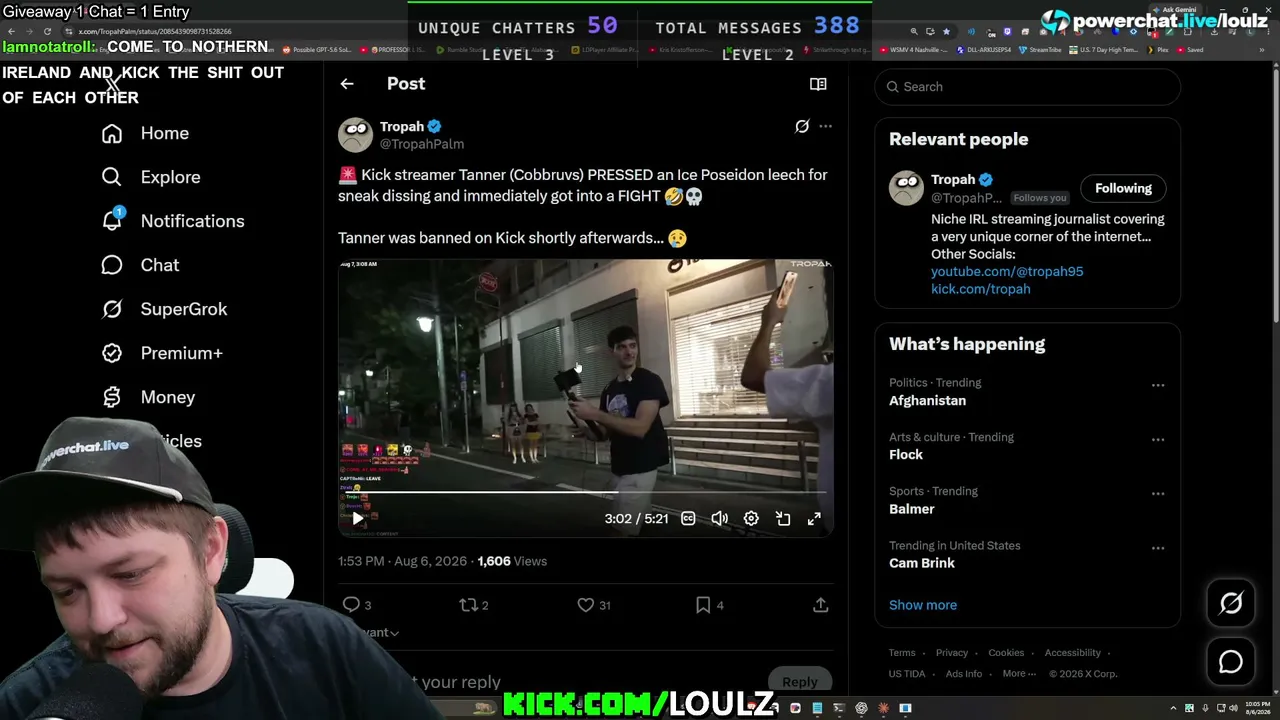Click the Premium+ verified badge icon
Screen dimensions: 1280x720
coord(112,353)
